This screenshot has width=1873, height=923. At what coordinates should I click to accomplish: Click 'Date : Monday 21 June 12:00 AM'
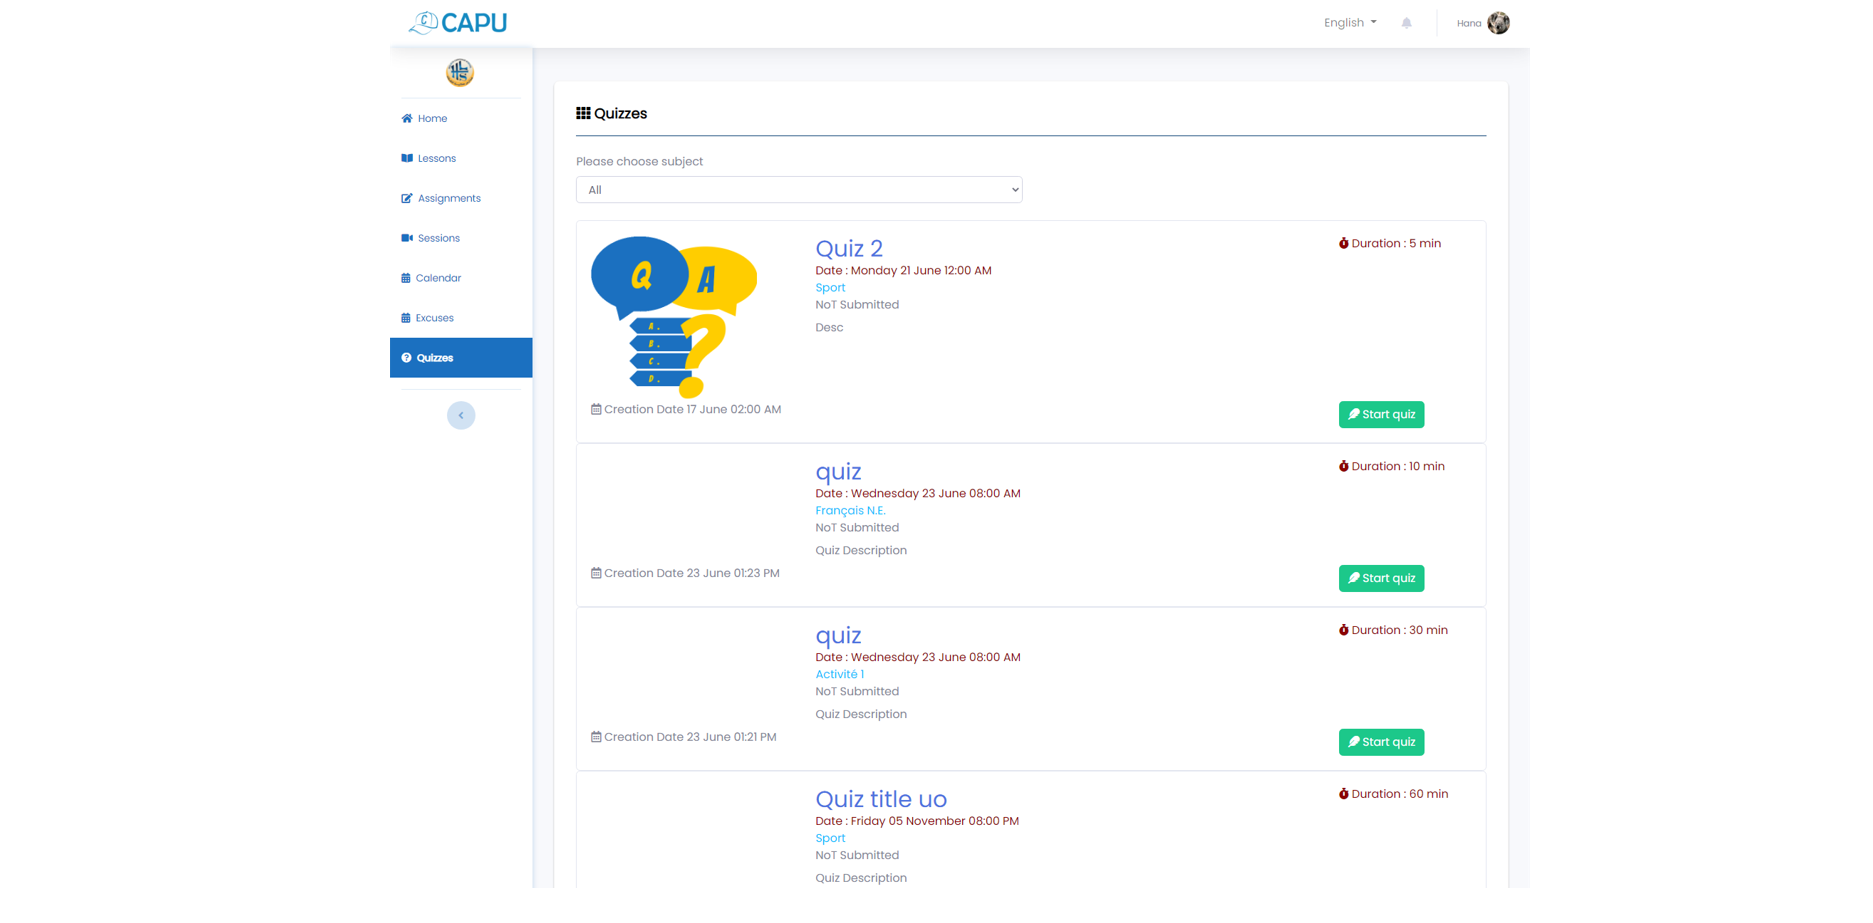click(903, 270)
